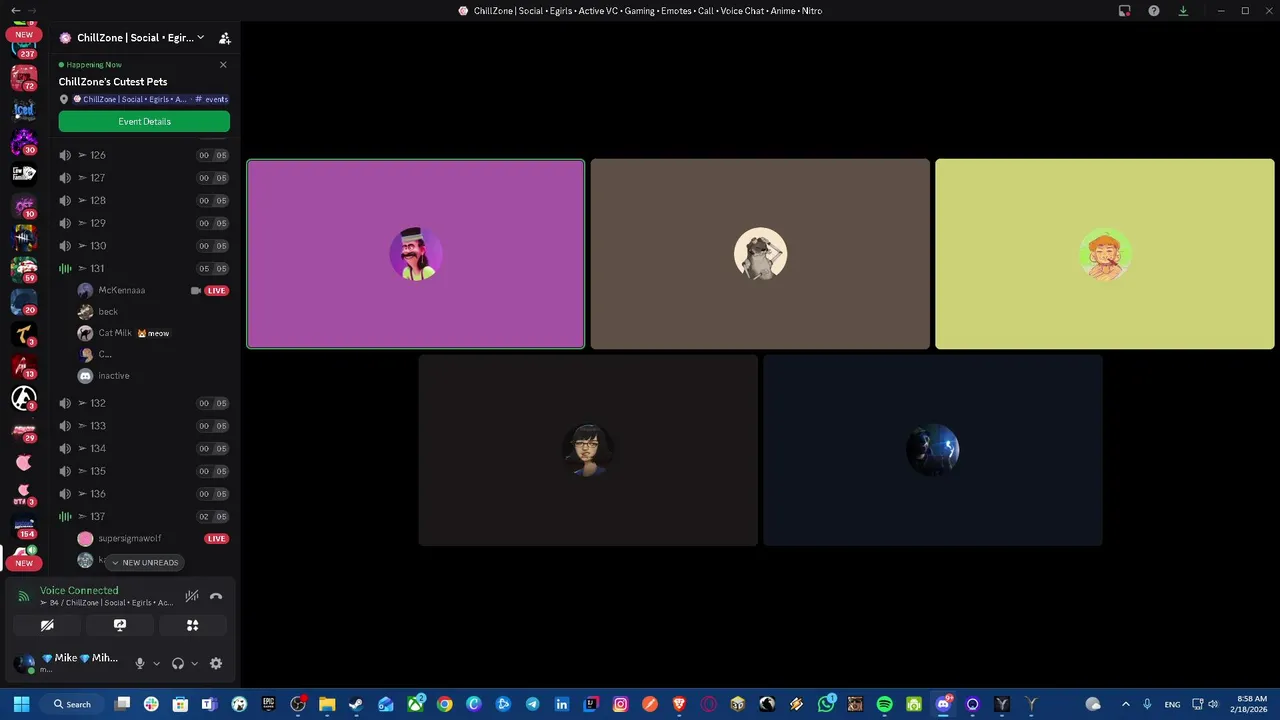The width and height of the screenshot is (1280, 720).
Task: Click the pink title bar icon left of Help
Action: [1124, 11]
